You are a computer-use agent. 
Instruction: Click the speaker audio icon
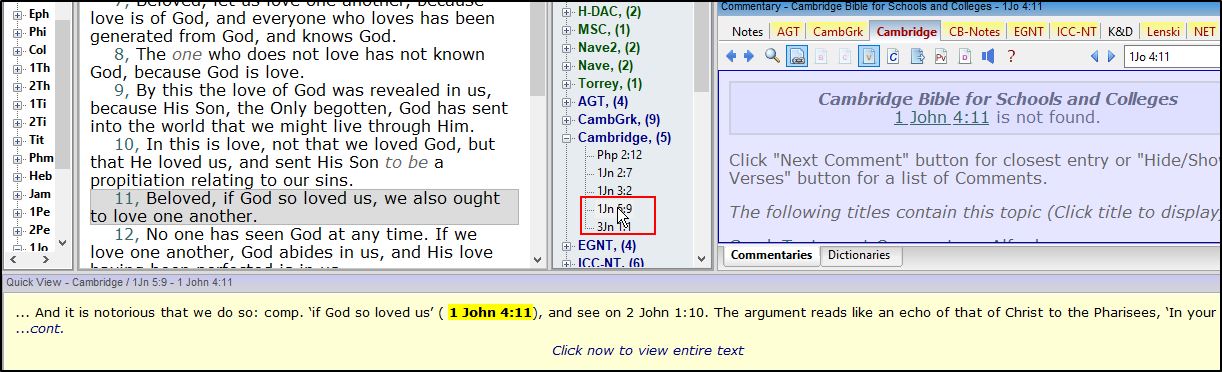pos(988,56)
